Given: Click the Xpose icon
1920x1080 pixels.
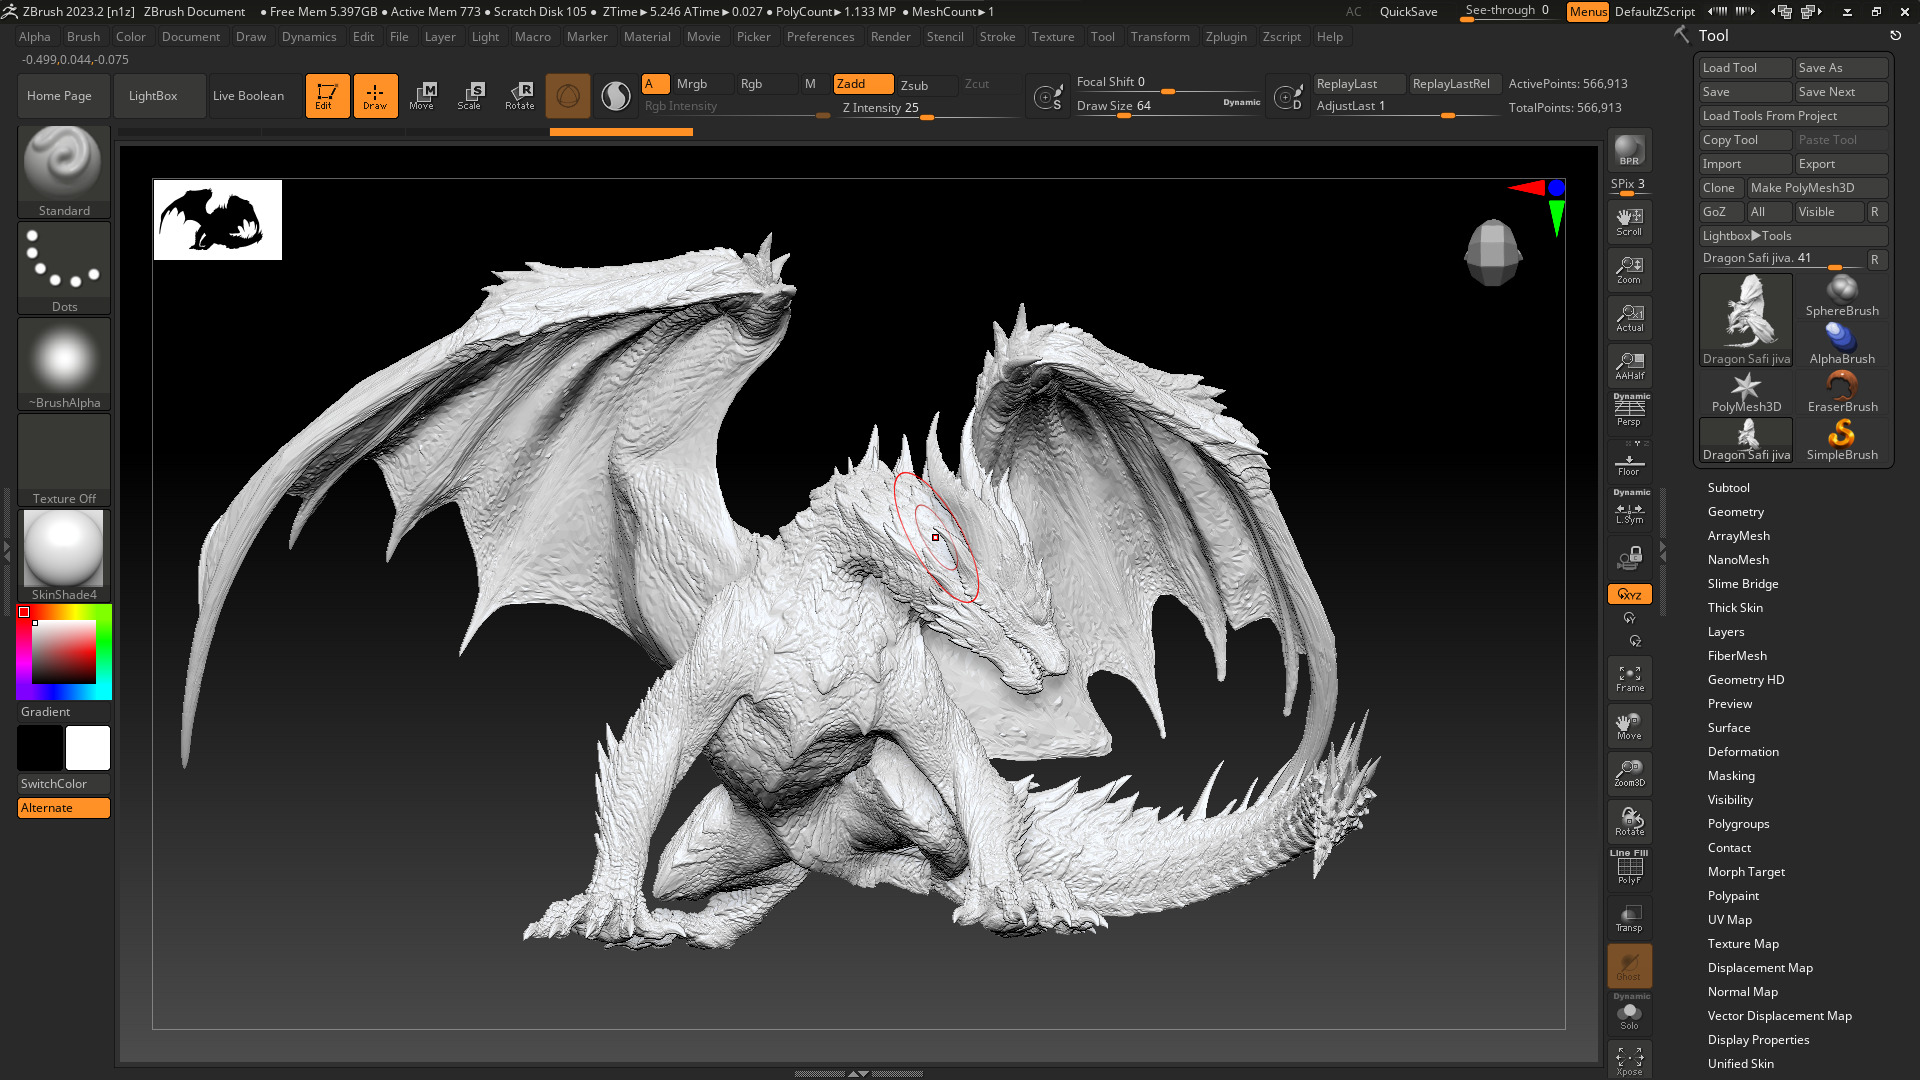Looking at the screenshot, I should pyautogui.click(x=1629, y=1060).
